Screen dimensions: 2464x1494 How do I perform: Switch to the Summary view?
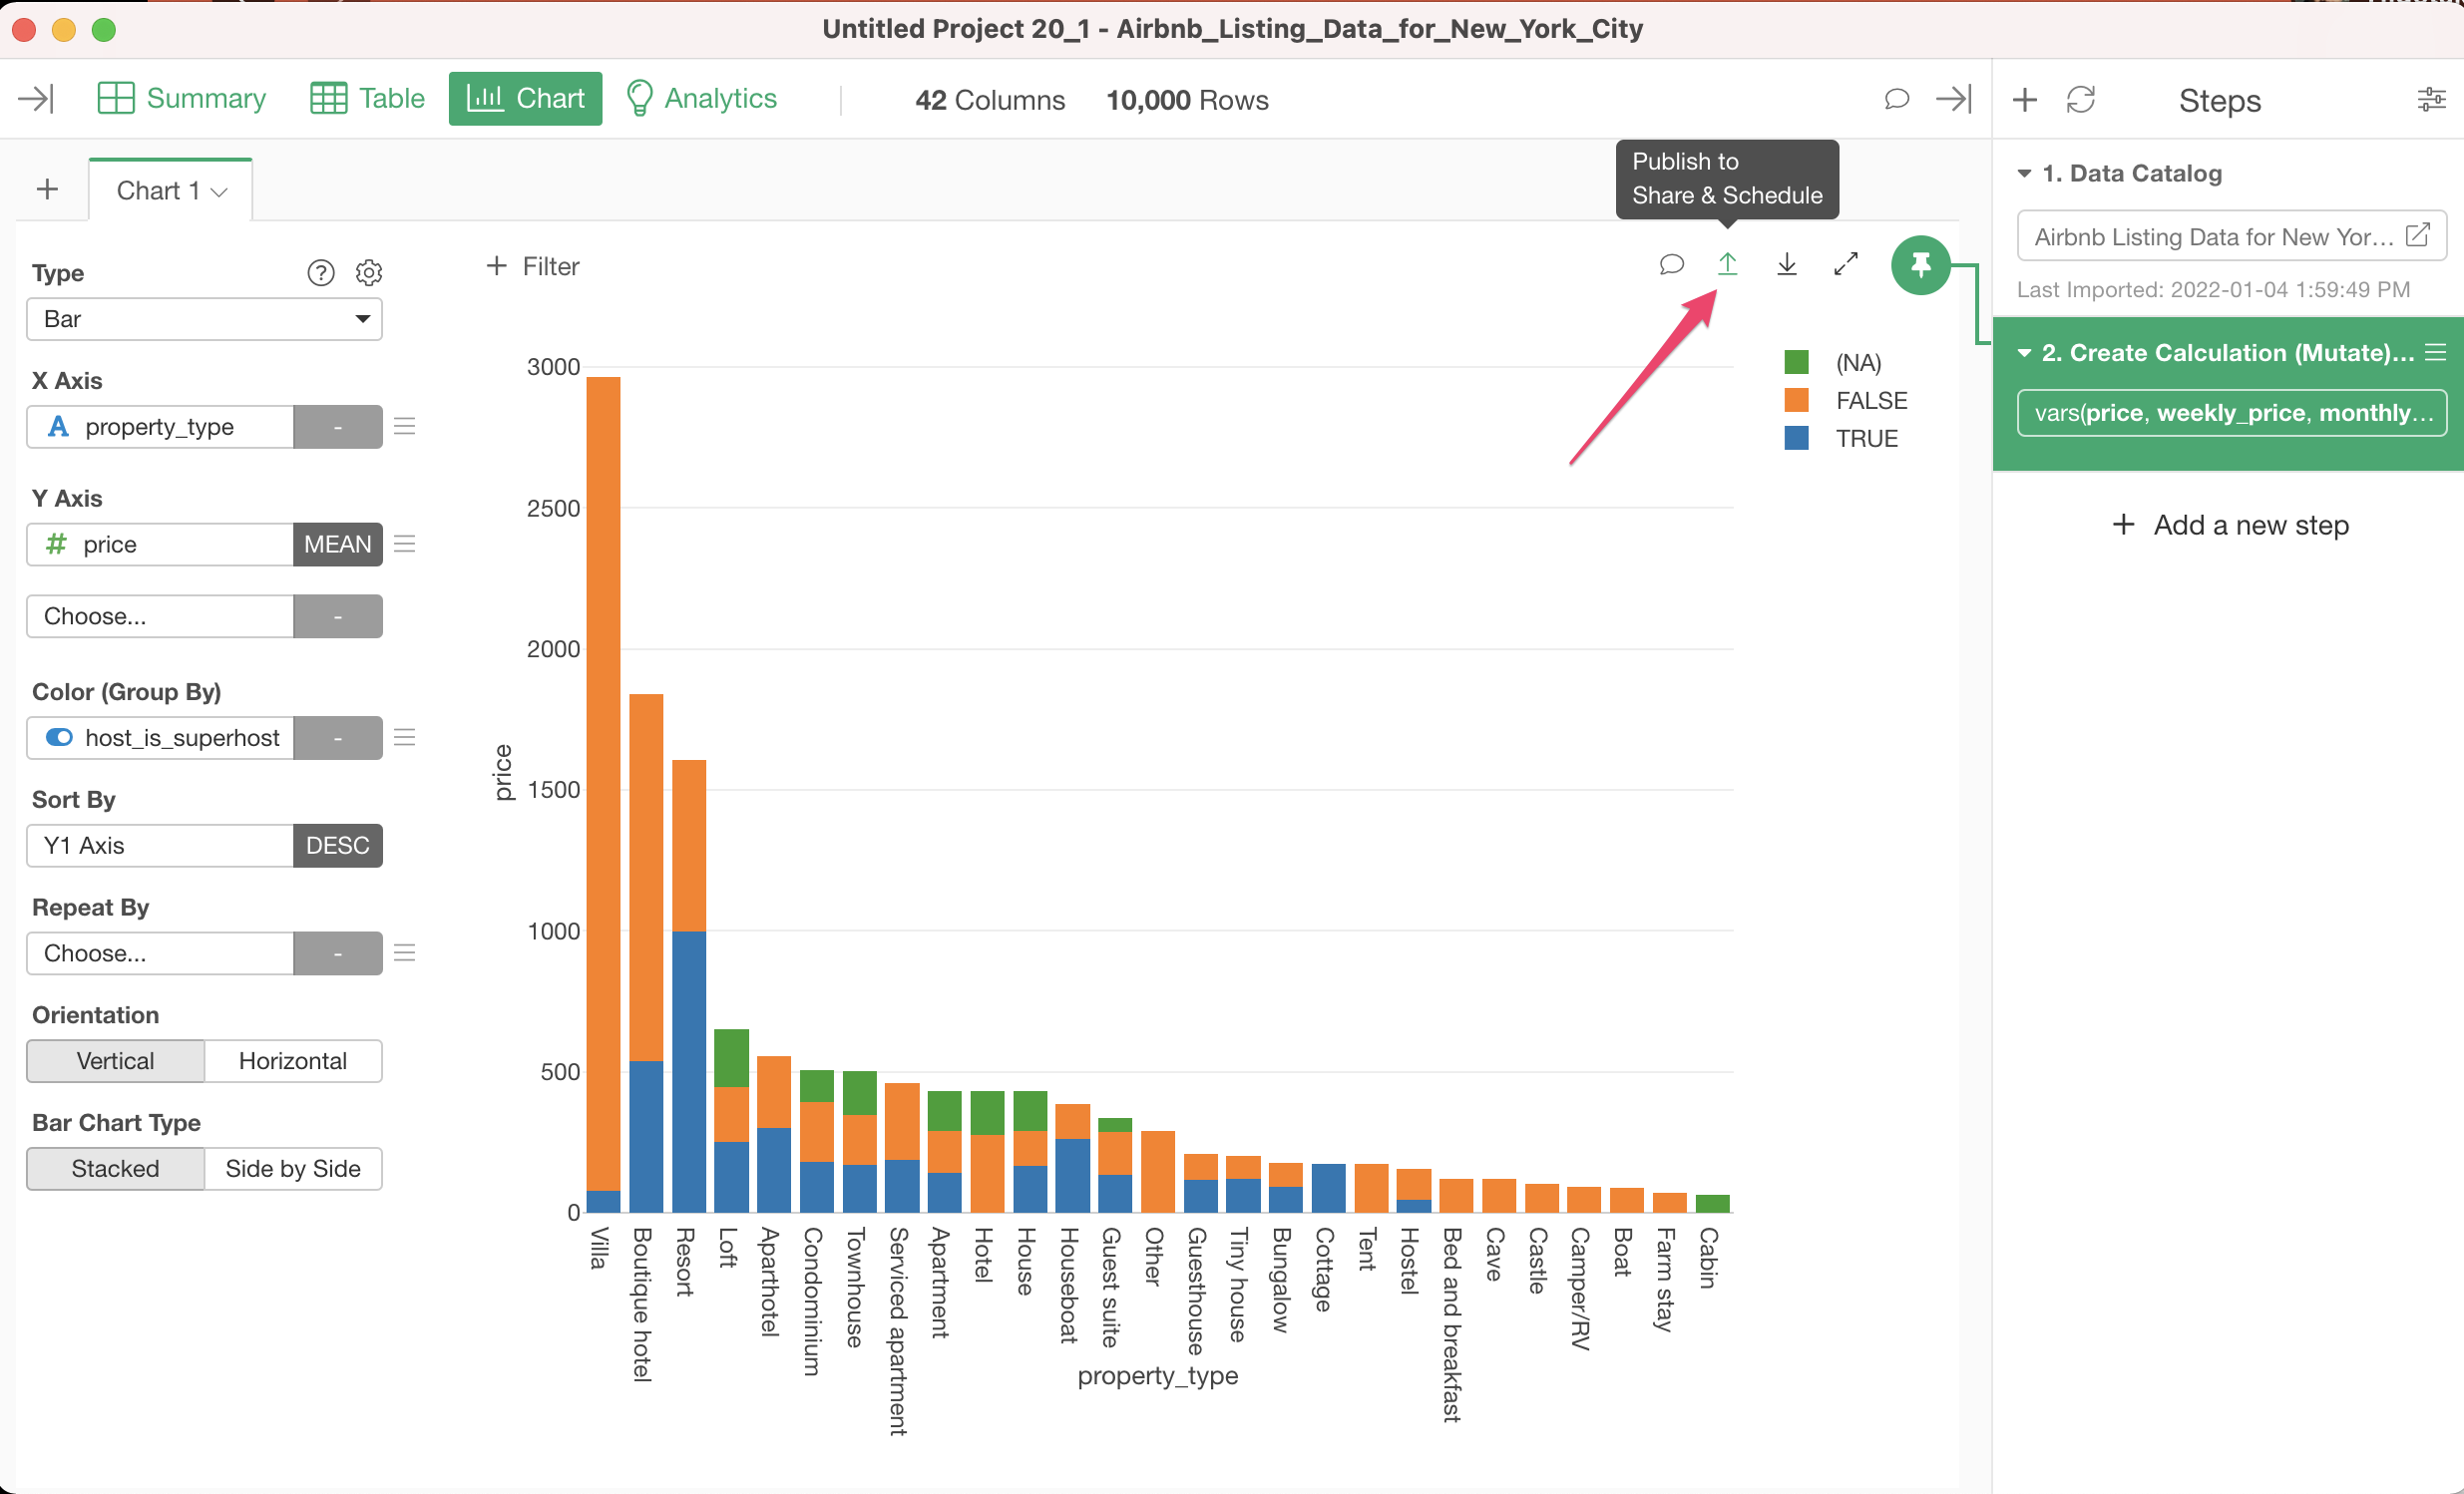[x=182, y=99]
